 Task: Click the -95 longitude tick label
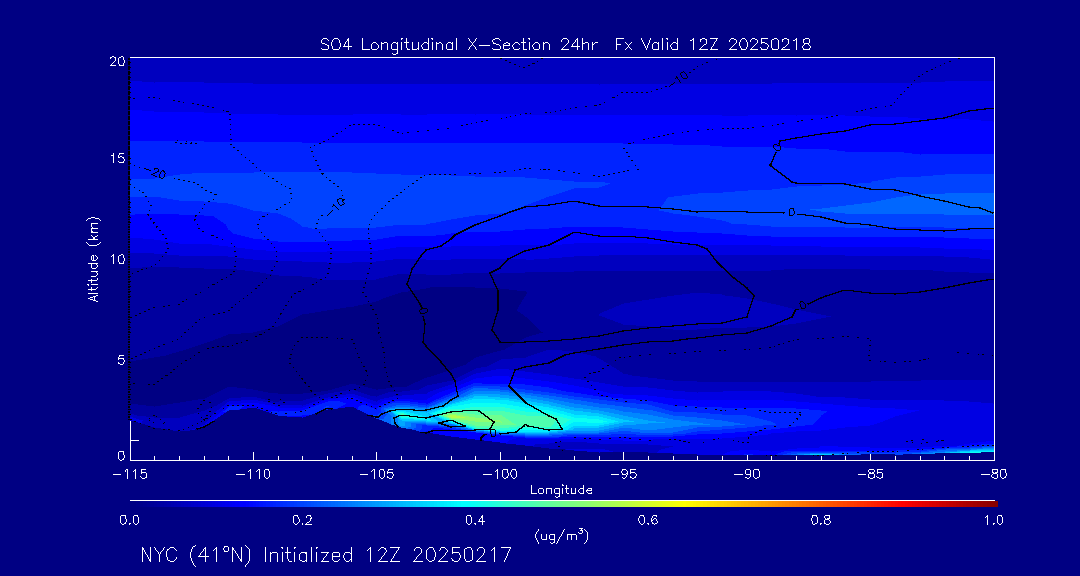[x=623, y=475]
